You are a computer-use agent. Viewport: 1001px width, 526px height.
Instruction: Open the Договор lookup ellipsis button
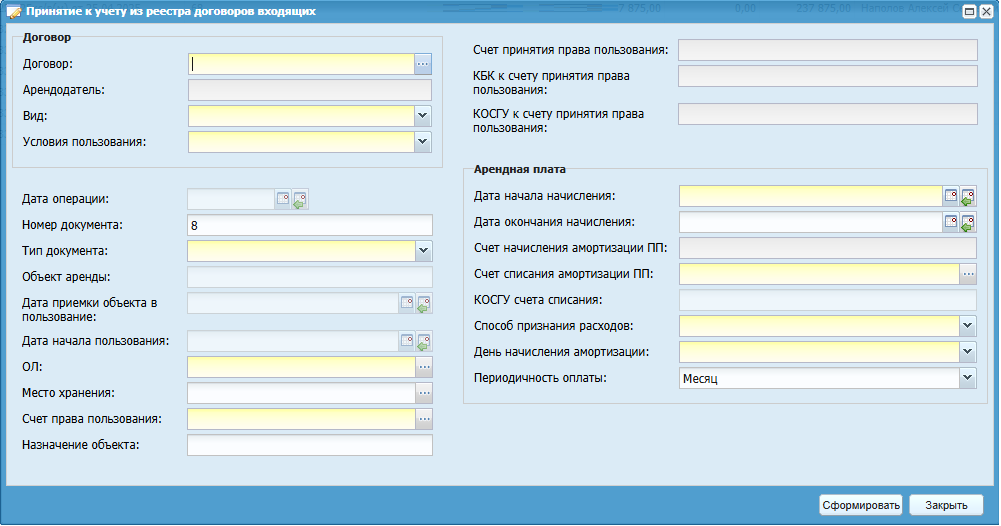(423, 64)
